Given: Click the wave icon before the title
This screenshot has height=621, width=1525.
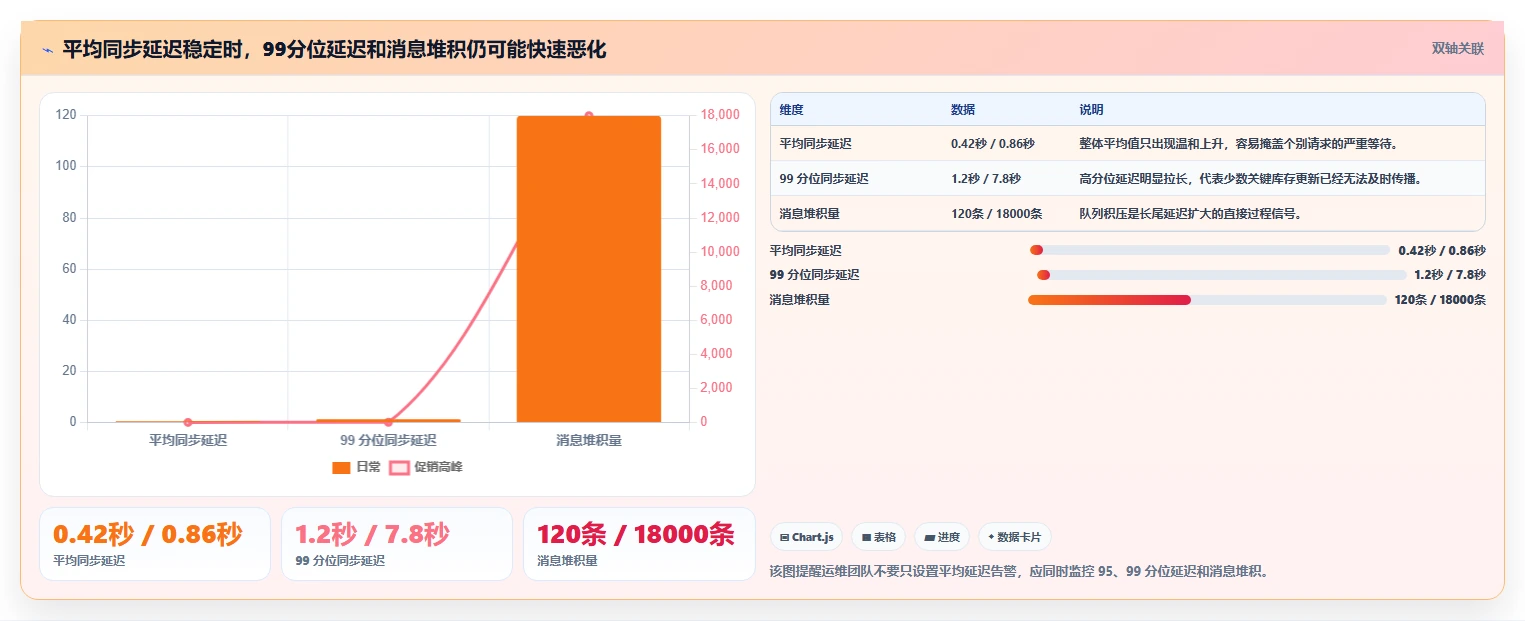Looking at the screenshot, I should coord(47,50).
